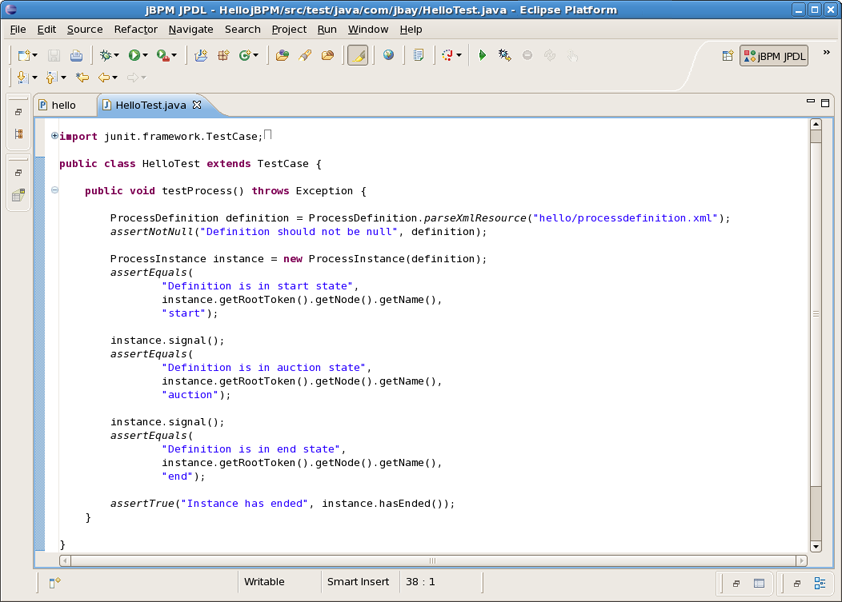The image size is (842, 602).
Task: Open the web browser globe icon
Action: [388, 56]
